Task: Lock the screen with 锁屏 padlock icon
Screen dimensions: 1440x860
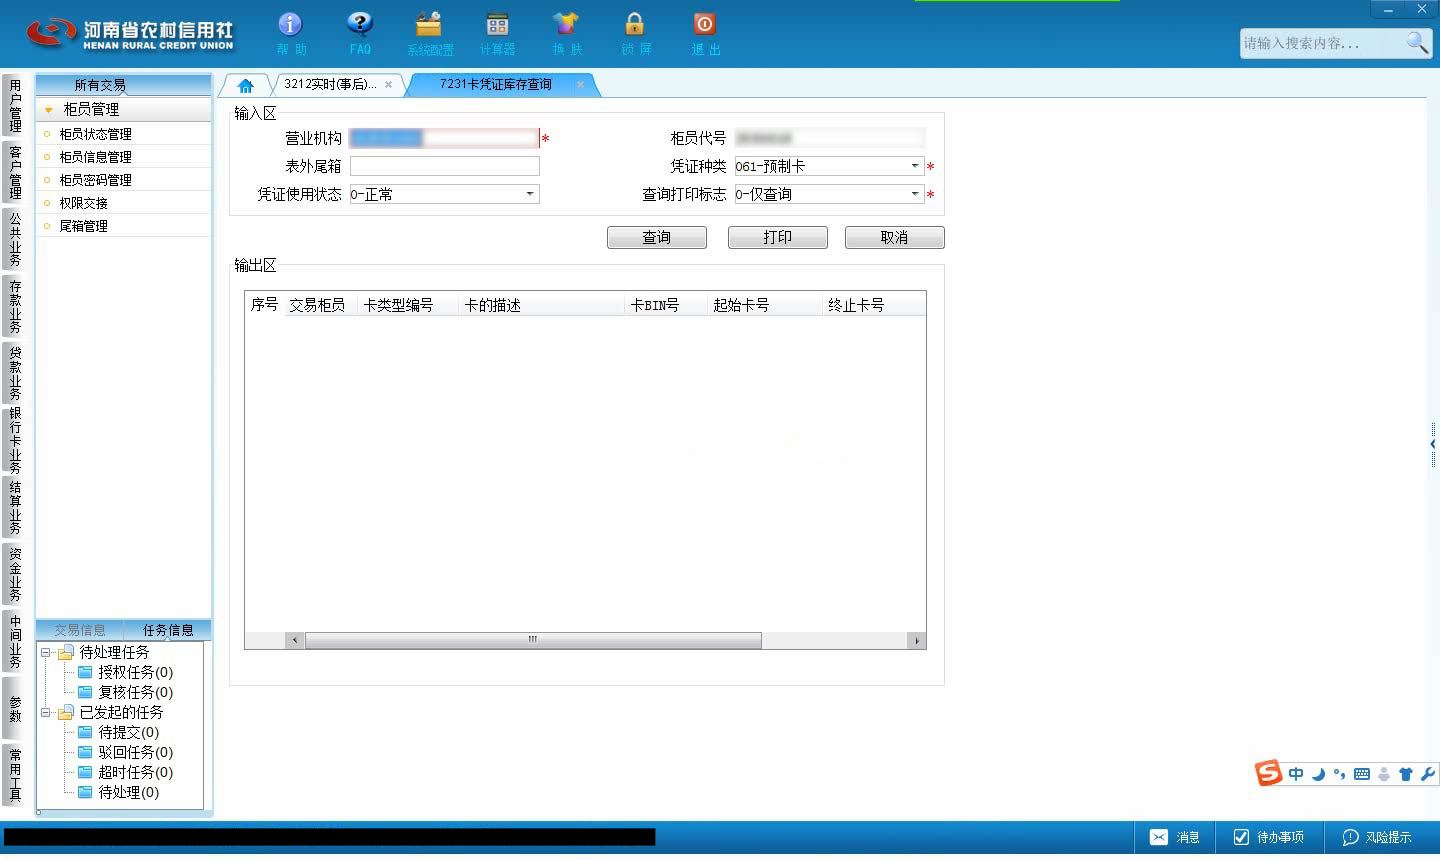Action: click(x=634, y=24)
